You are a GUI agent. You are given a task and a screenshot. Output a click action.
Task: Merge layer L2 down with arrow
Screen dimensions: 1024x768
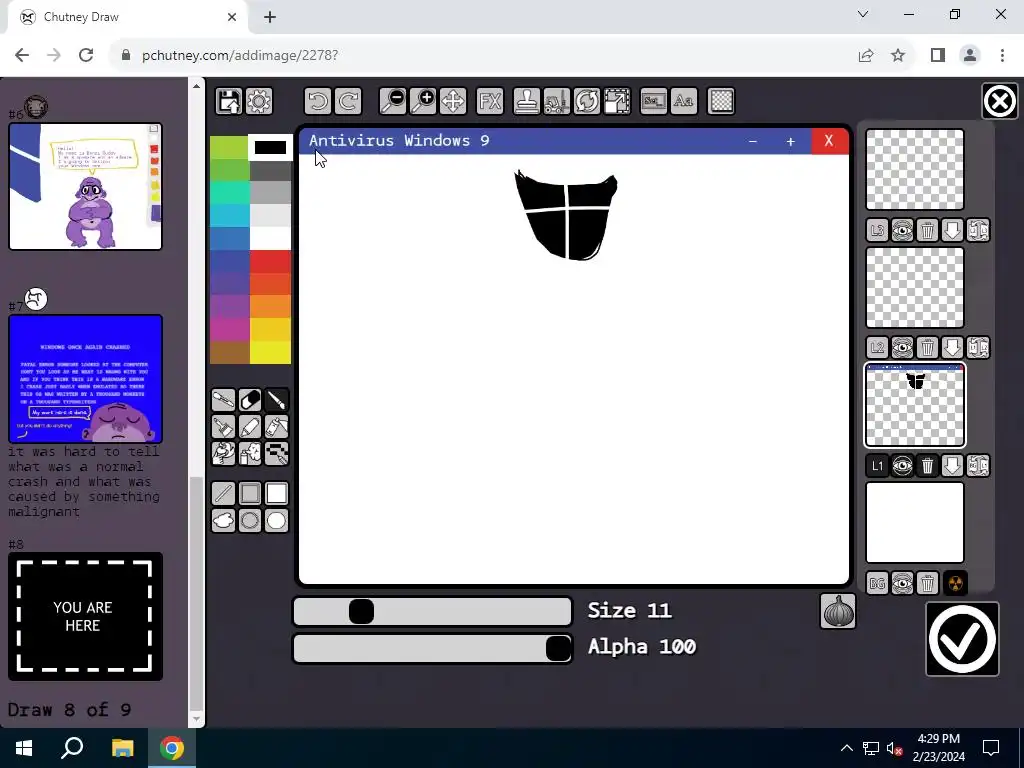pos(953,347)
